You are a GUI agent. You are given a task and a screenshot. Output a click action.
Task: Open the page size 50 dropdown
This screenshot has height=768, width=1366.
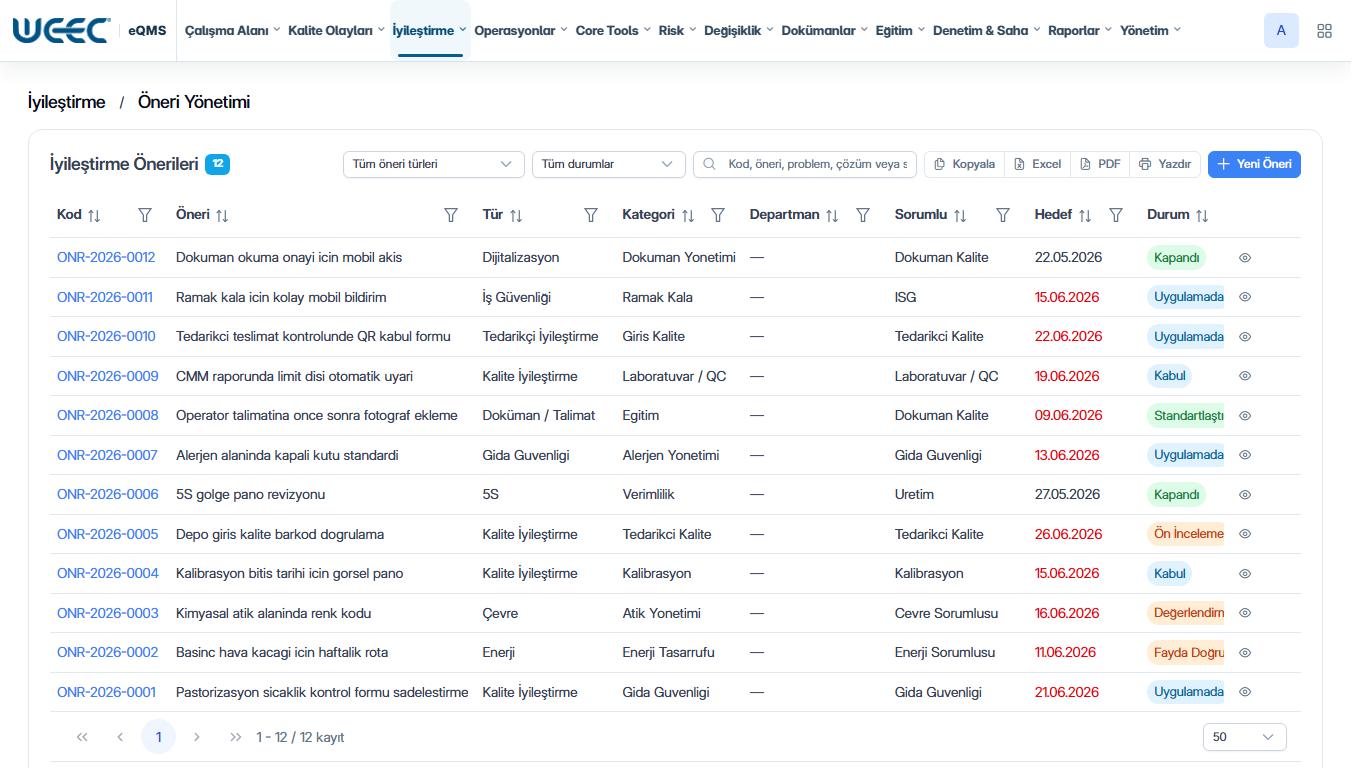1244,737
